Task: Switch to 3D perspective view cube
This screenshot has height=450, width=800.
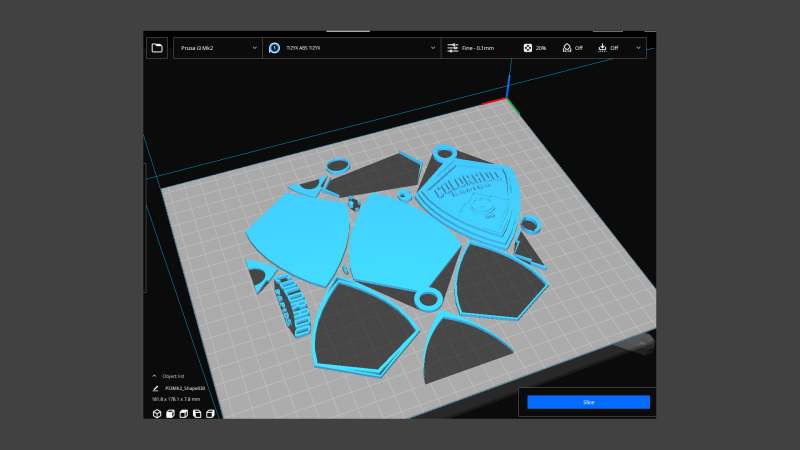Action: pyautogui.click(x=157, y=413)
